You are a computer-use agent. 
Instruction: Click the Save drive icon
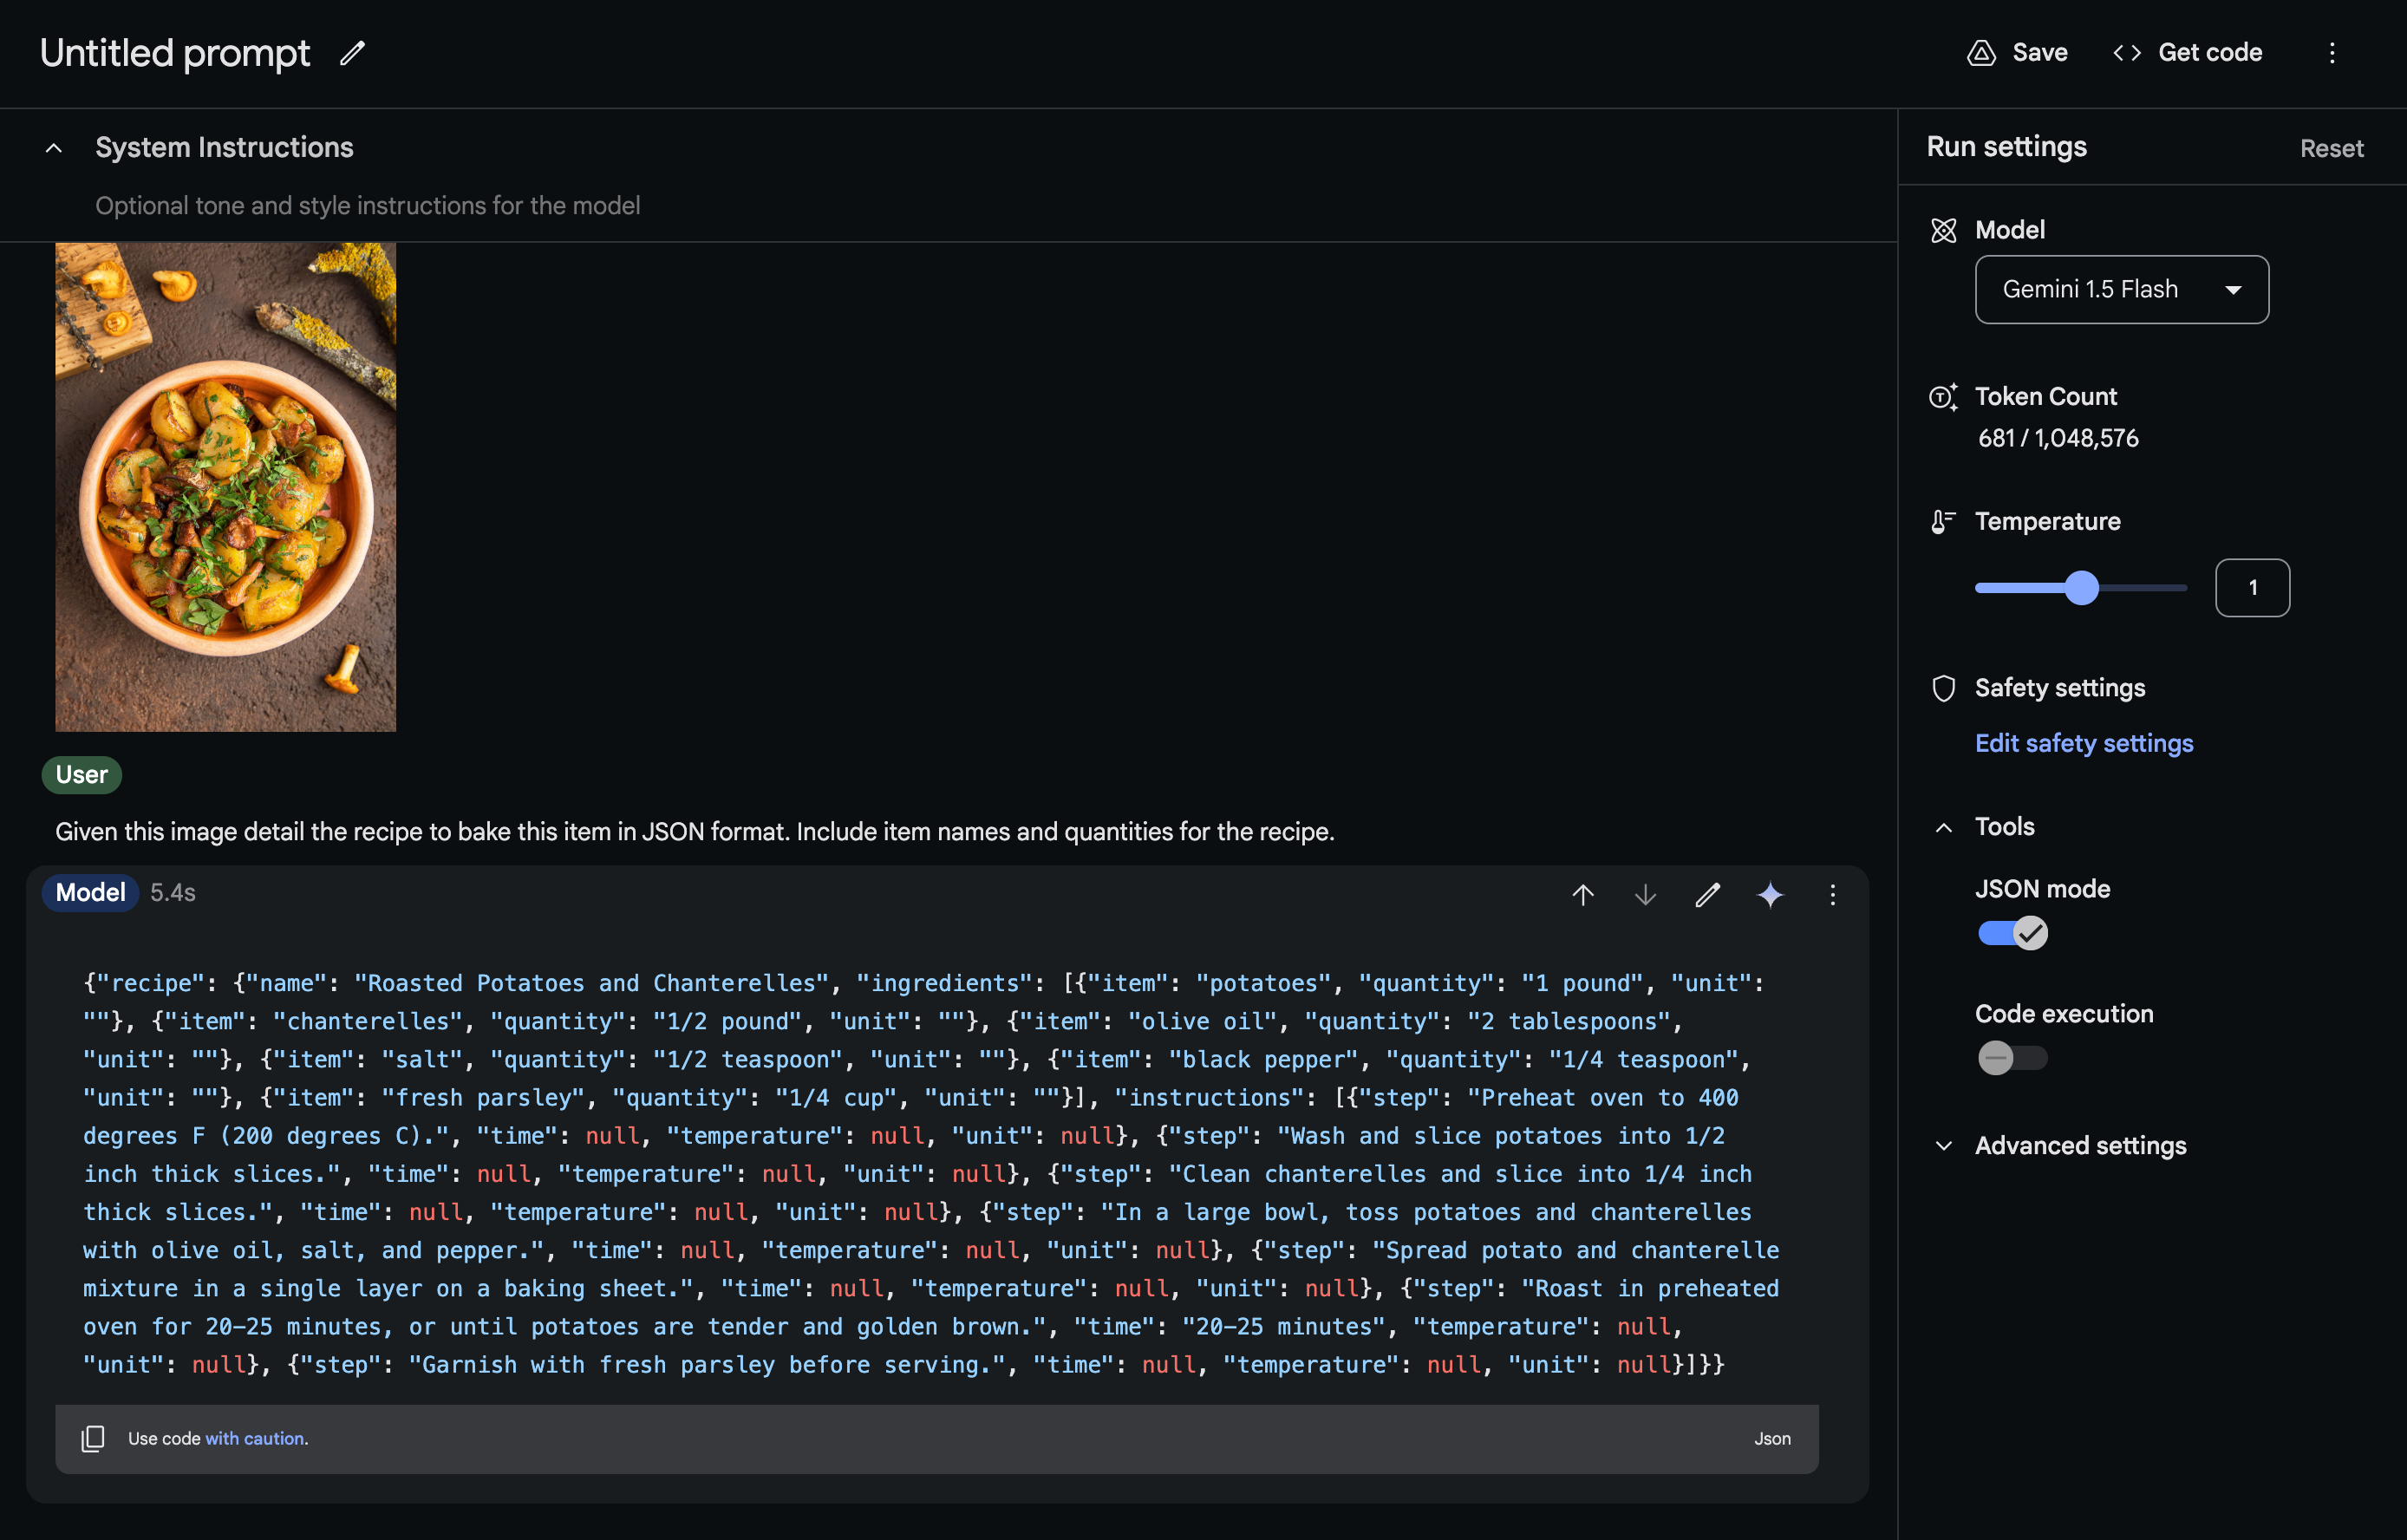tap(1981, 53)
